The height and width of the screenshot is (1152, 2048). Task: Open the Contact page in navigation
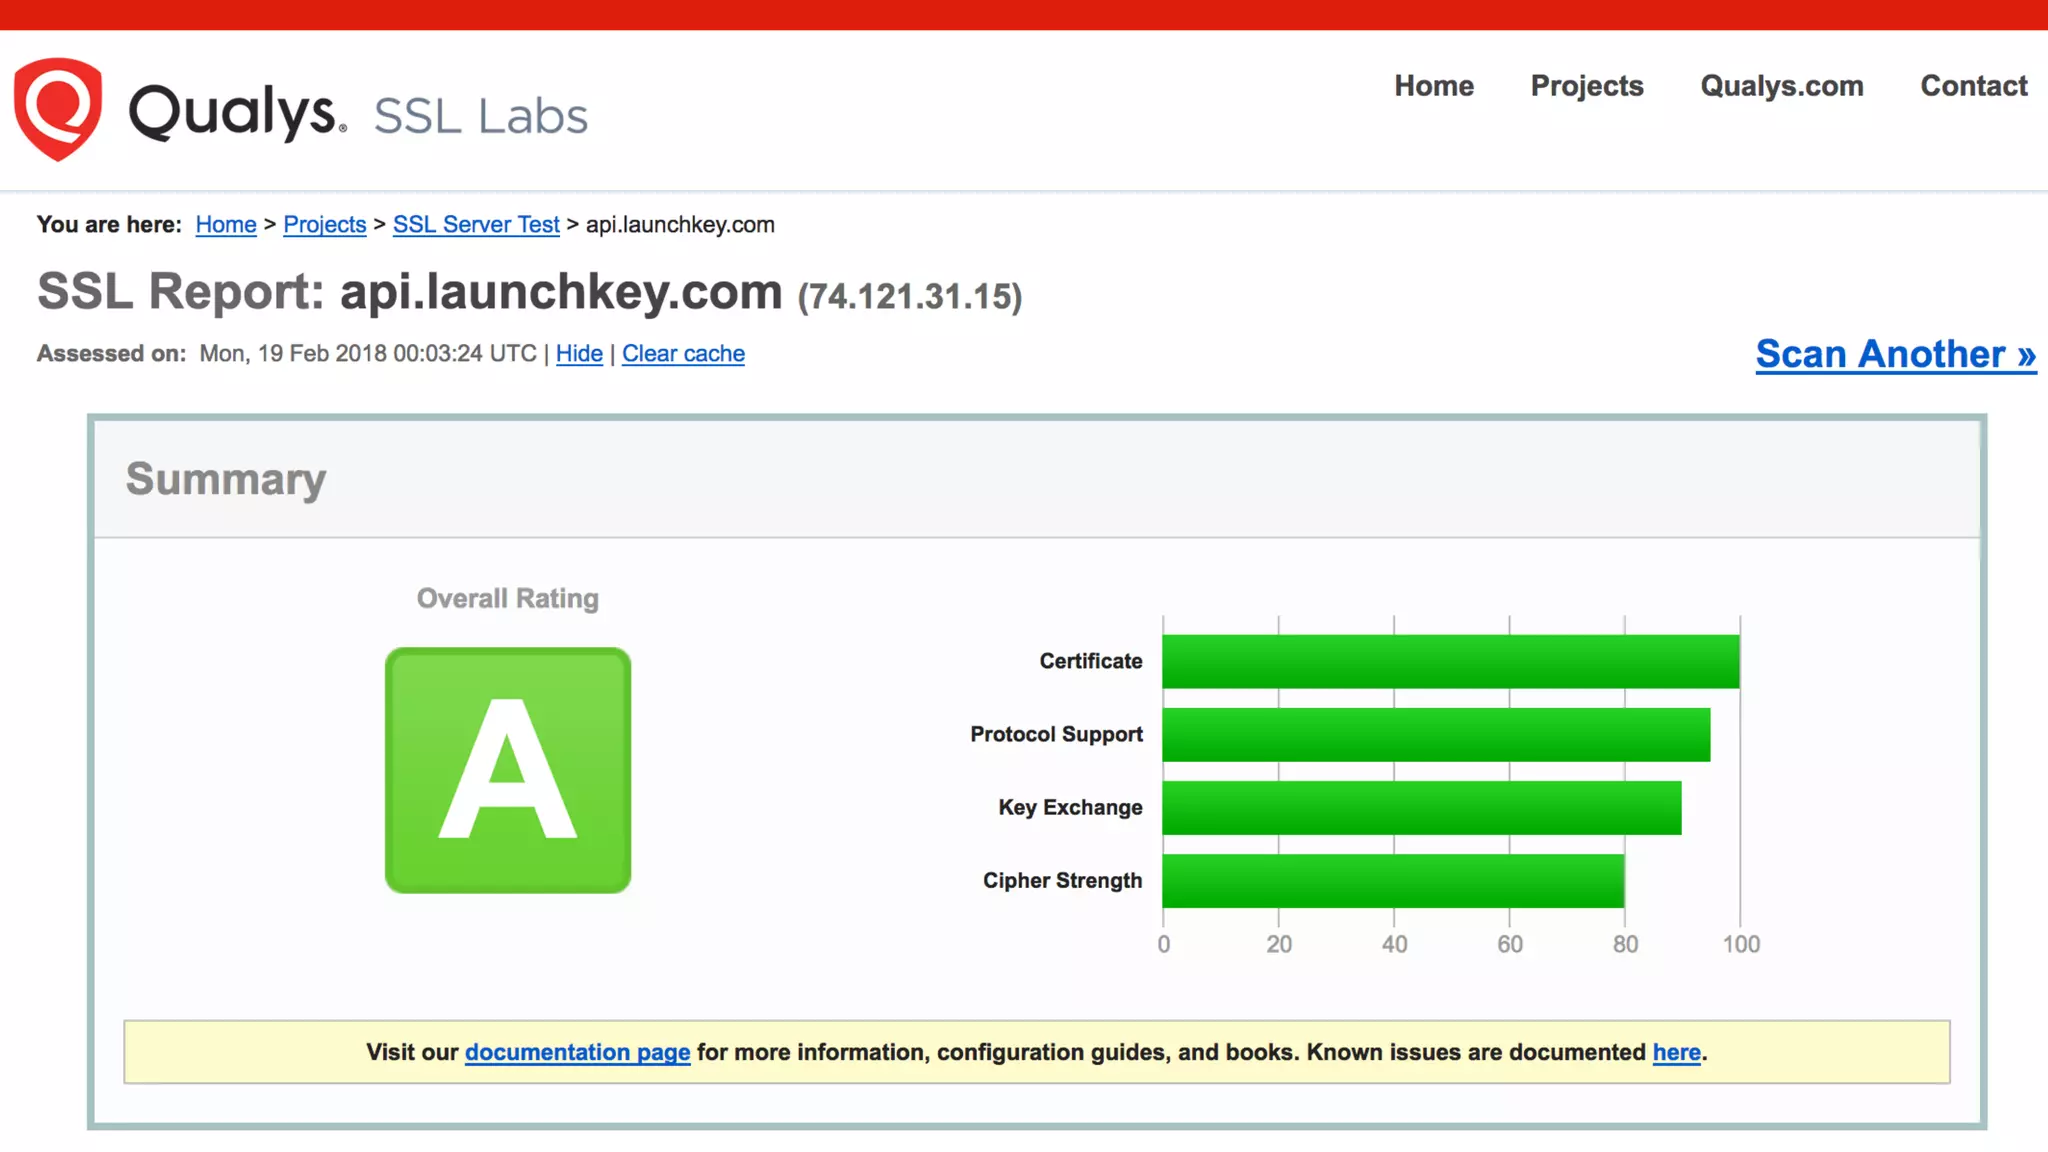pos(1974,86)
